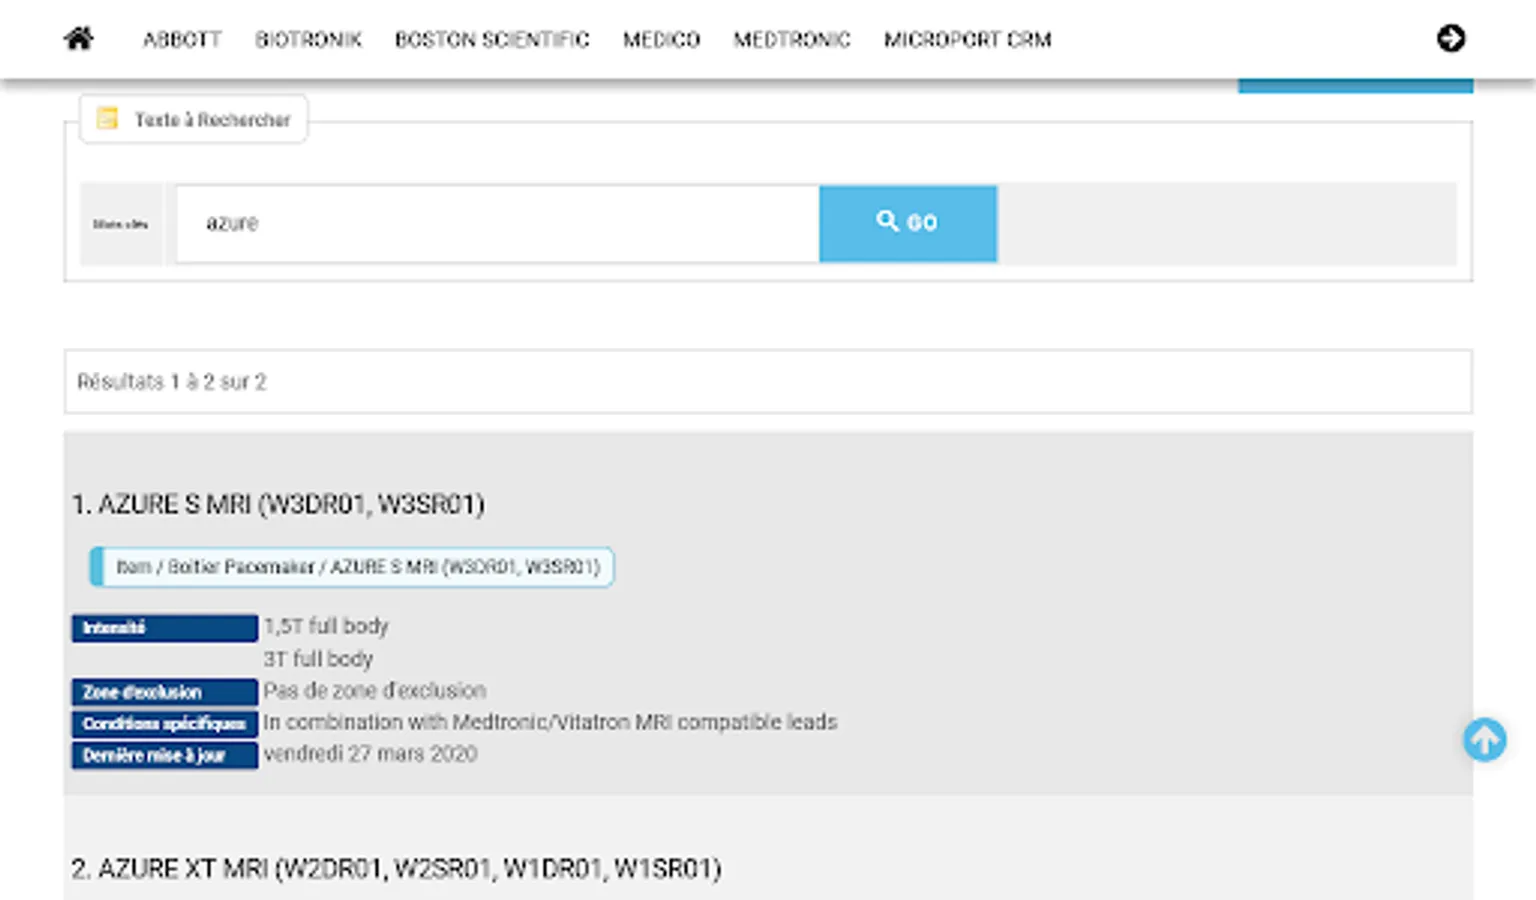This screenshot has width=1536, height=900.
Task: Open result 1 AZURE S MRI title
Action: [x=278, y=504]
